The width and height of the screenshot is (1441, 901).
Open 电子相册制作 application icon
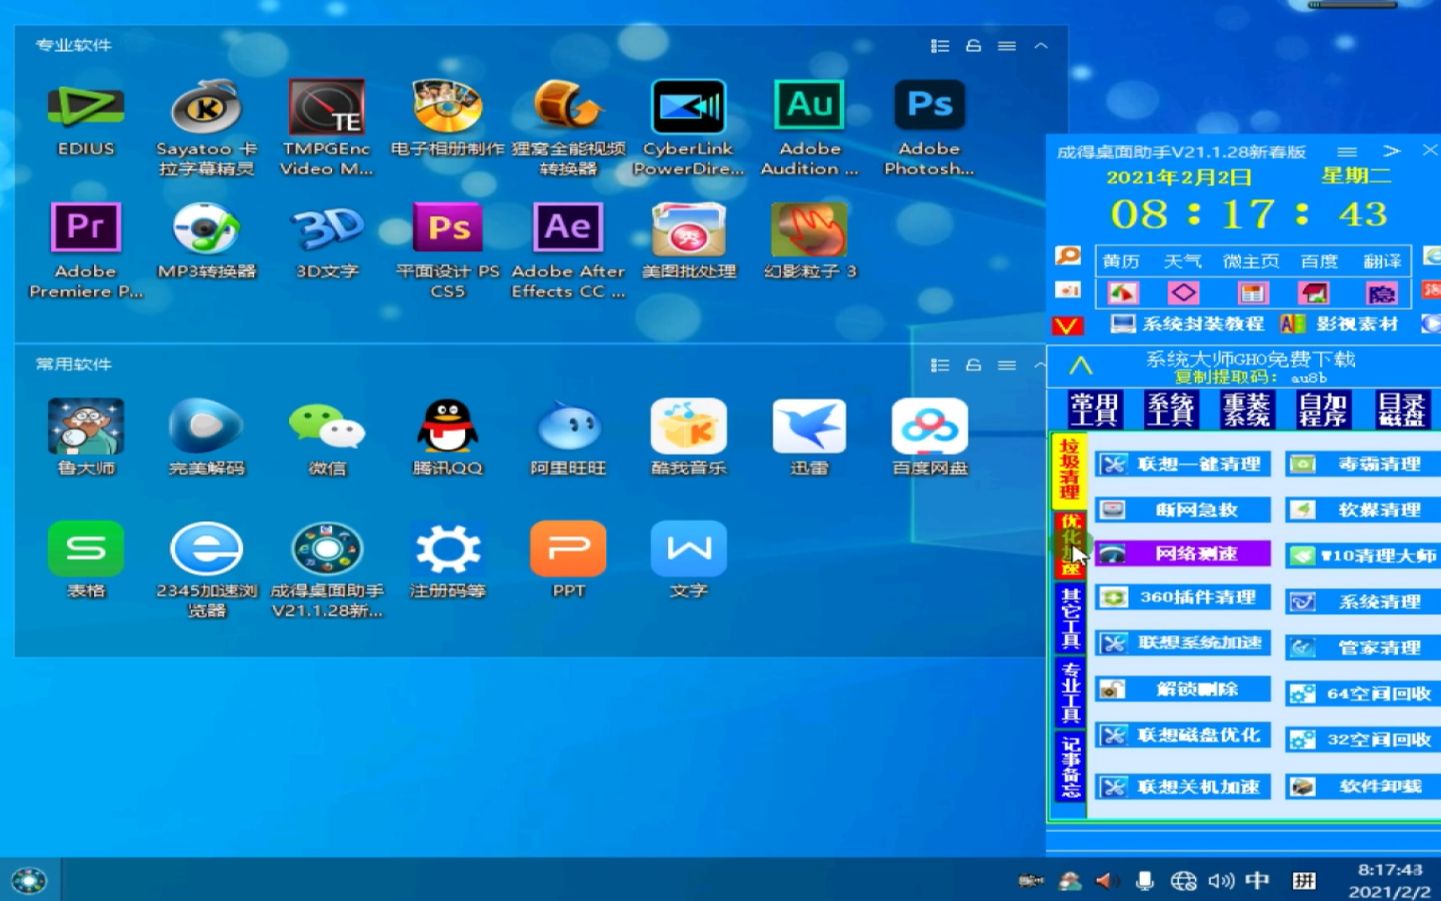tap(447, 108)
